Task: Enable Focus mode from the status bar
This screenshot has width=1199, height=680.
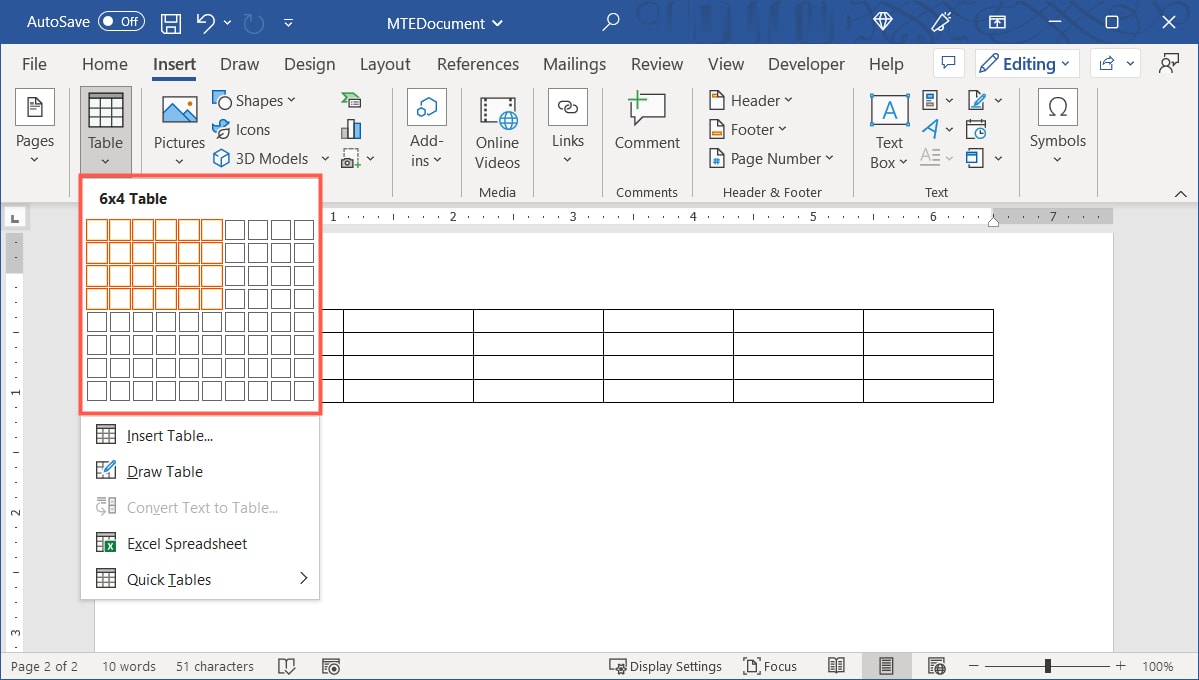Action: [x=770, y=666]
